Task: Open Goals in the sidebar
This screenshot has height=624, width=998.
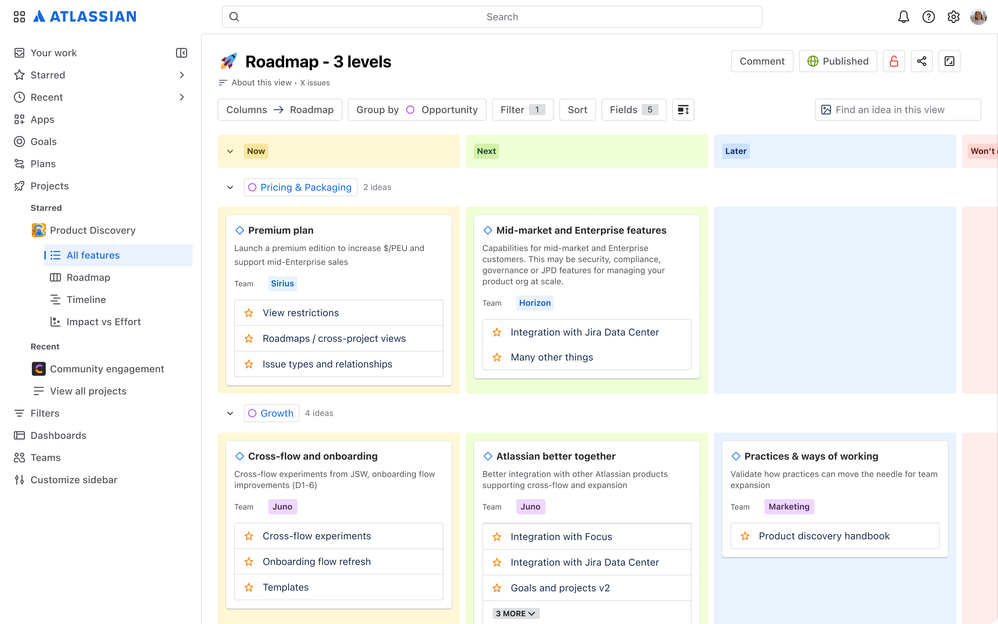Action: 43,141
